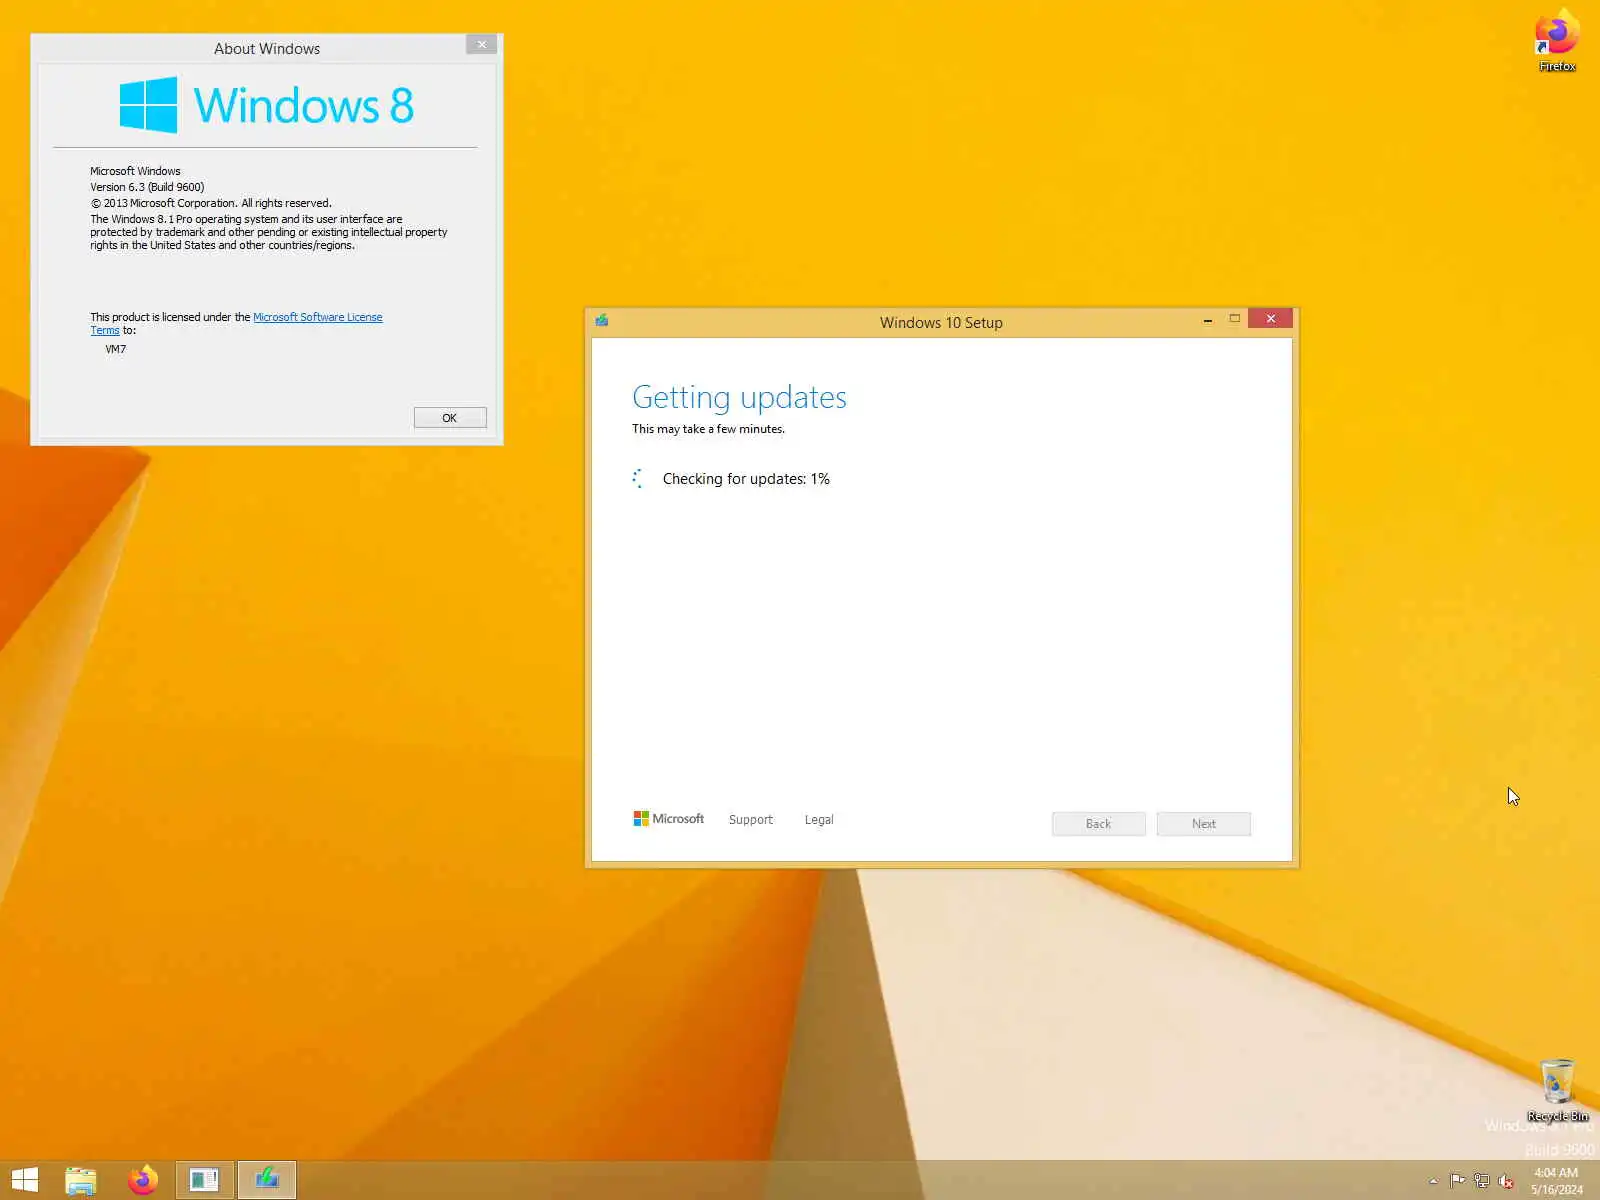Open the Action Center flag icon
This screenshot has height=1200, width=1600.
pos(1457,1181)
